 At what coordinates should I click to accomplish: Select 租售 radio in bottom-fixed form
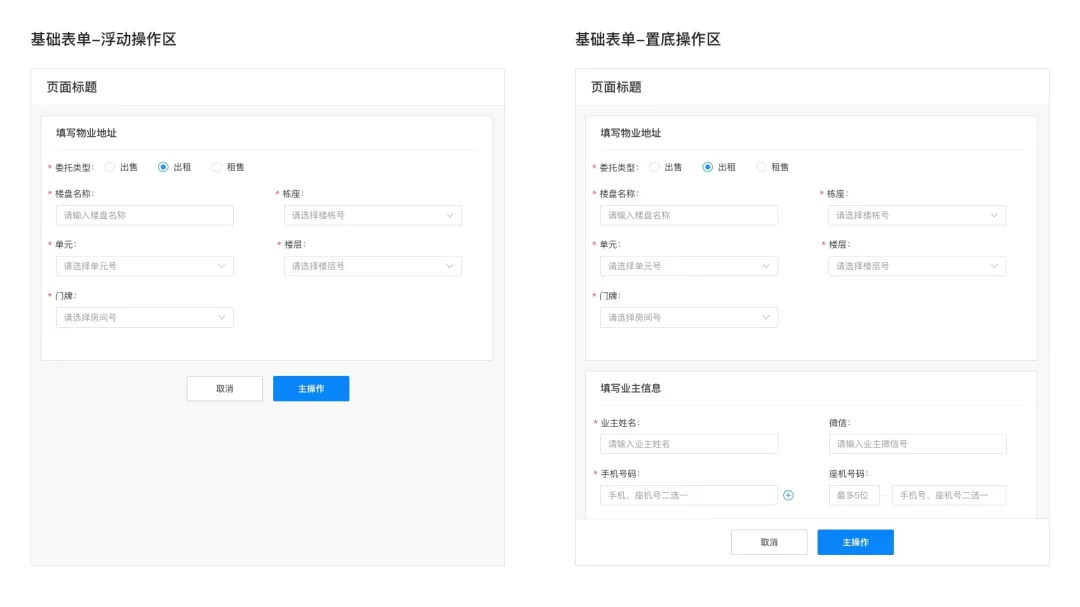pos(761,167)
